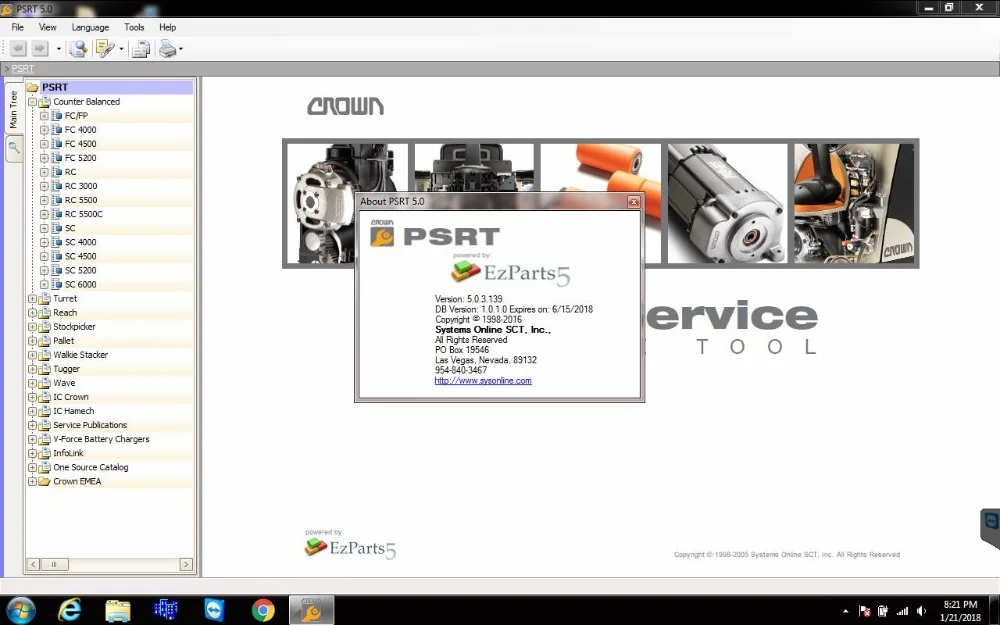Image resolution: width=1000 pixels, height=625 pixels.
Task: Select the Service Publications tree item
Action: pyautogui.click(x=90, y=425)
